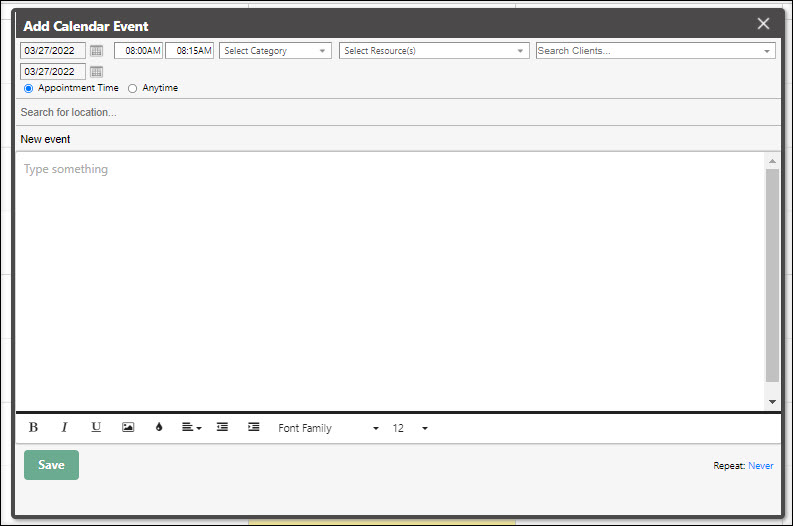Click into the Type something text area

[390, 281]
